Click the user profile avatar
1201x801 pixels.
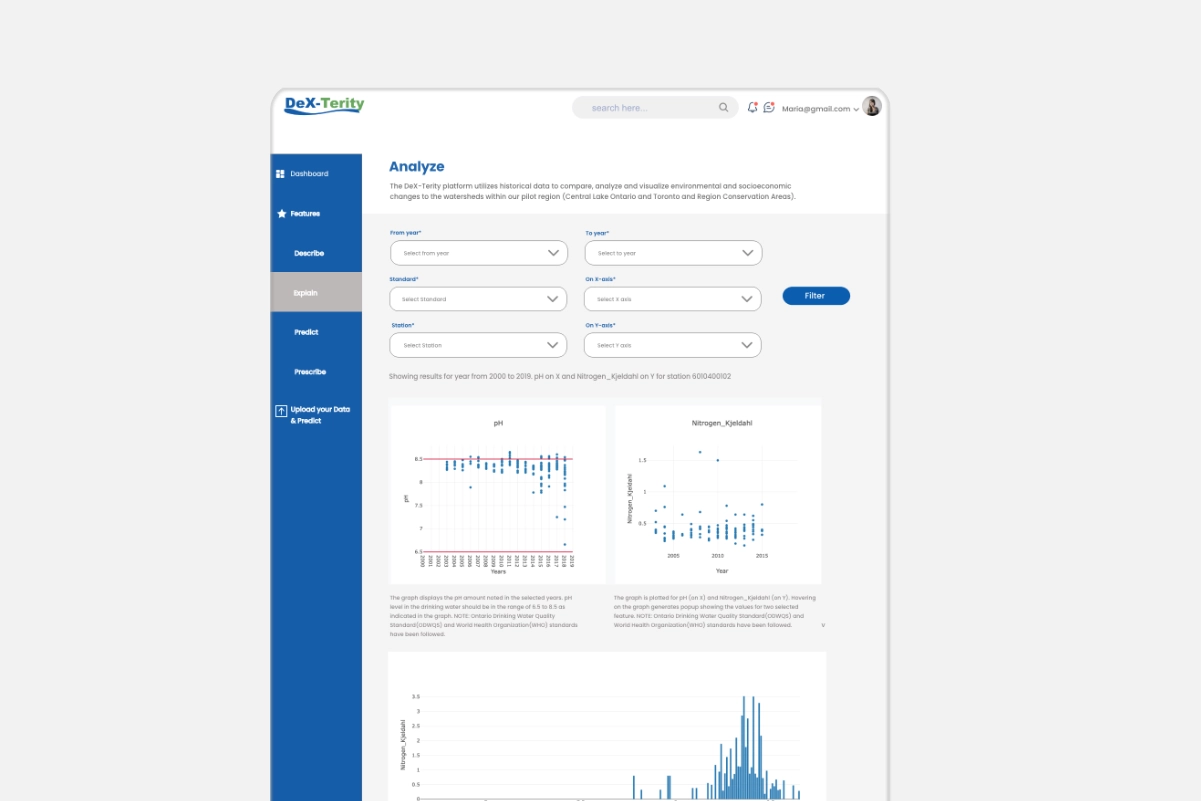point(872,107)
